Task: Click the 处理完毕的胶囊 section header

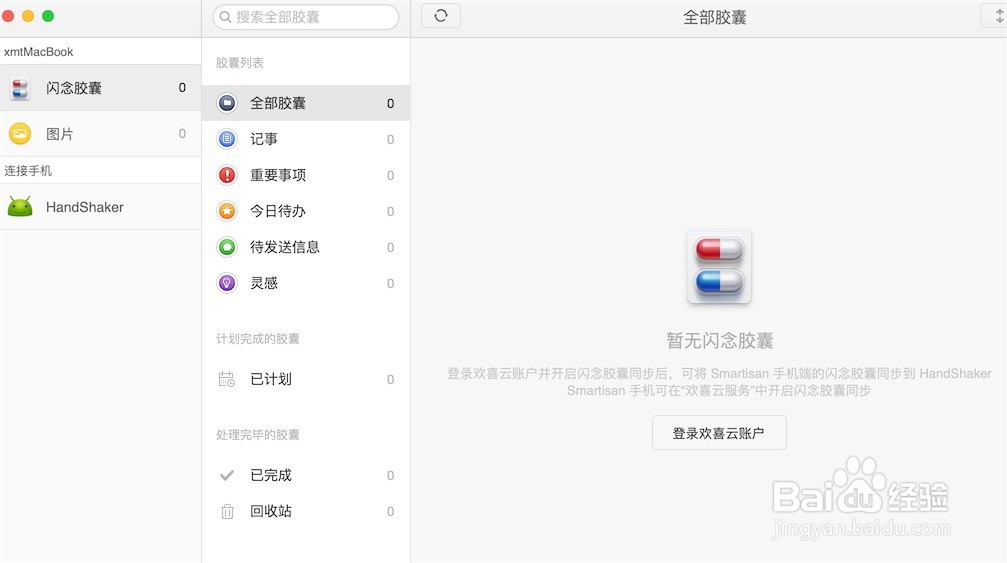Action: click(x=258, y=435)
